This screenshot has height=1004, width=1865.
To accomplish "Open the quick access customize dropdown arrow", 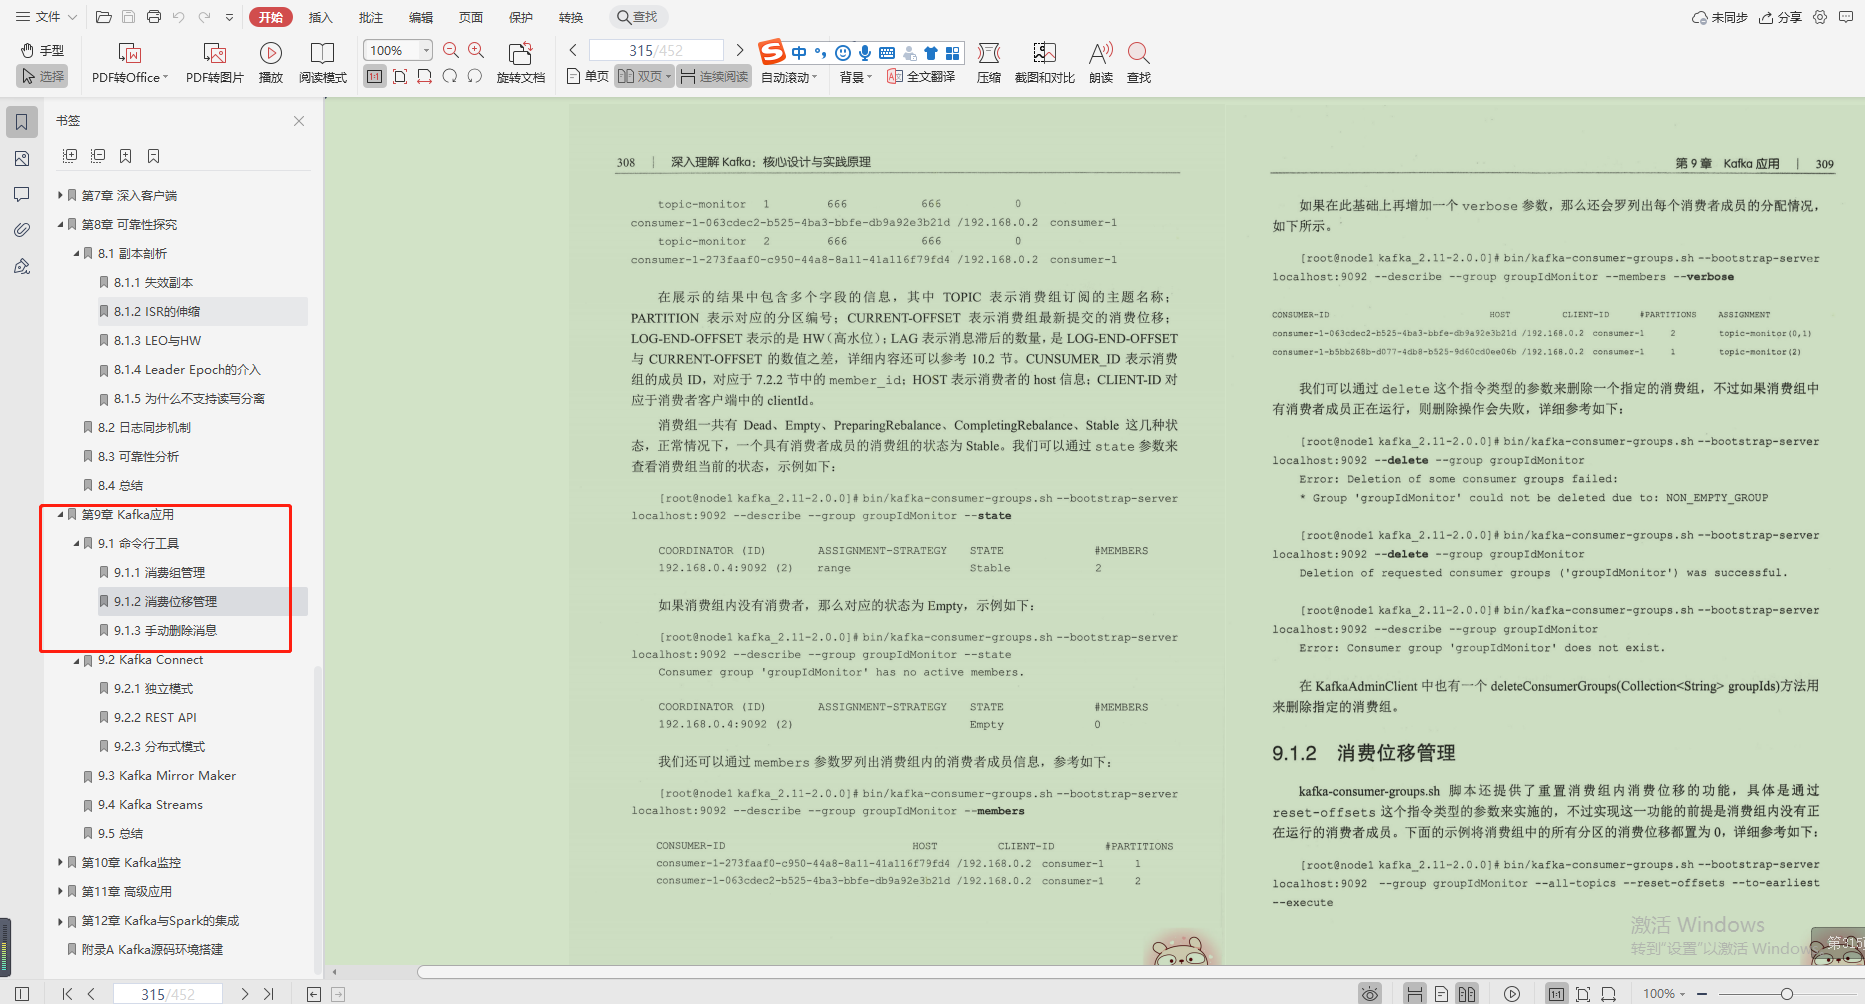I will (230, 17).
